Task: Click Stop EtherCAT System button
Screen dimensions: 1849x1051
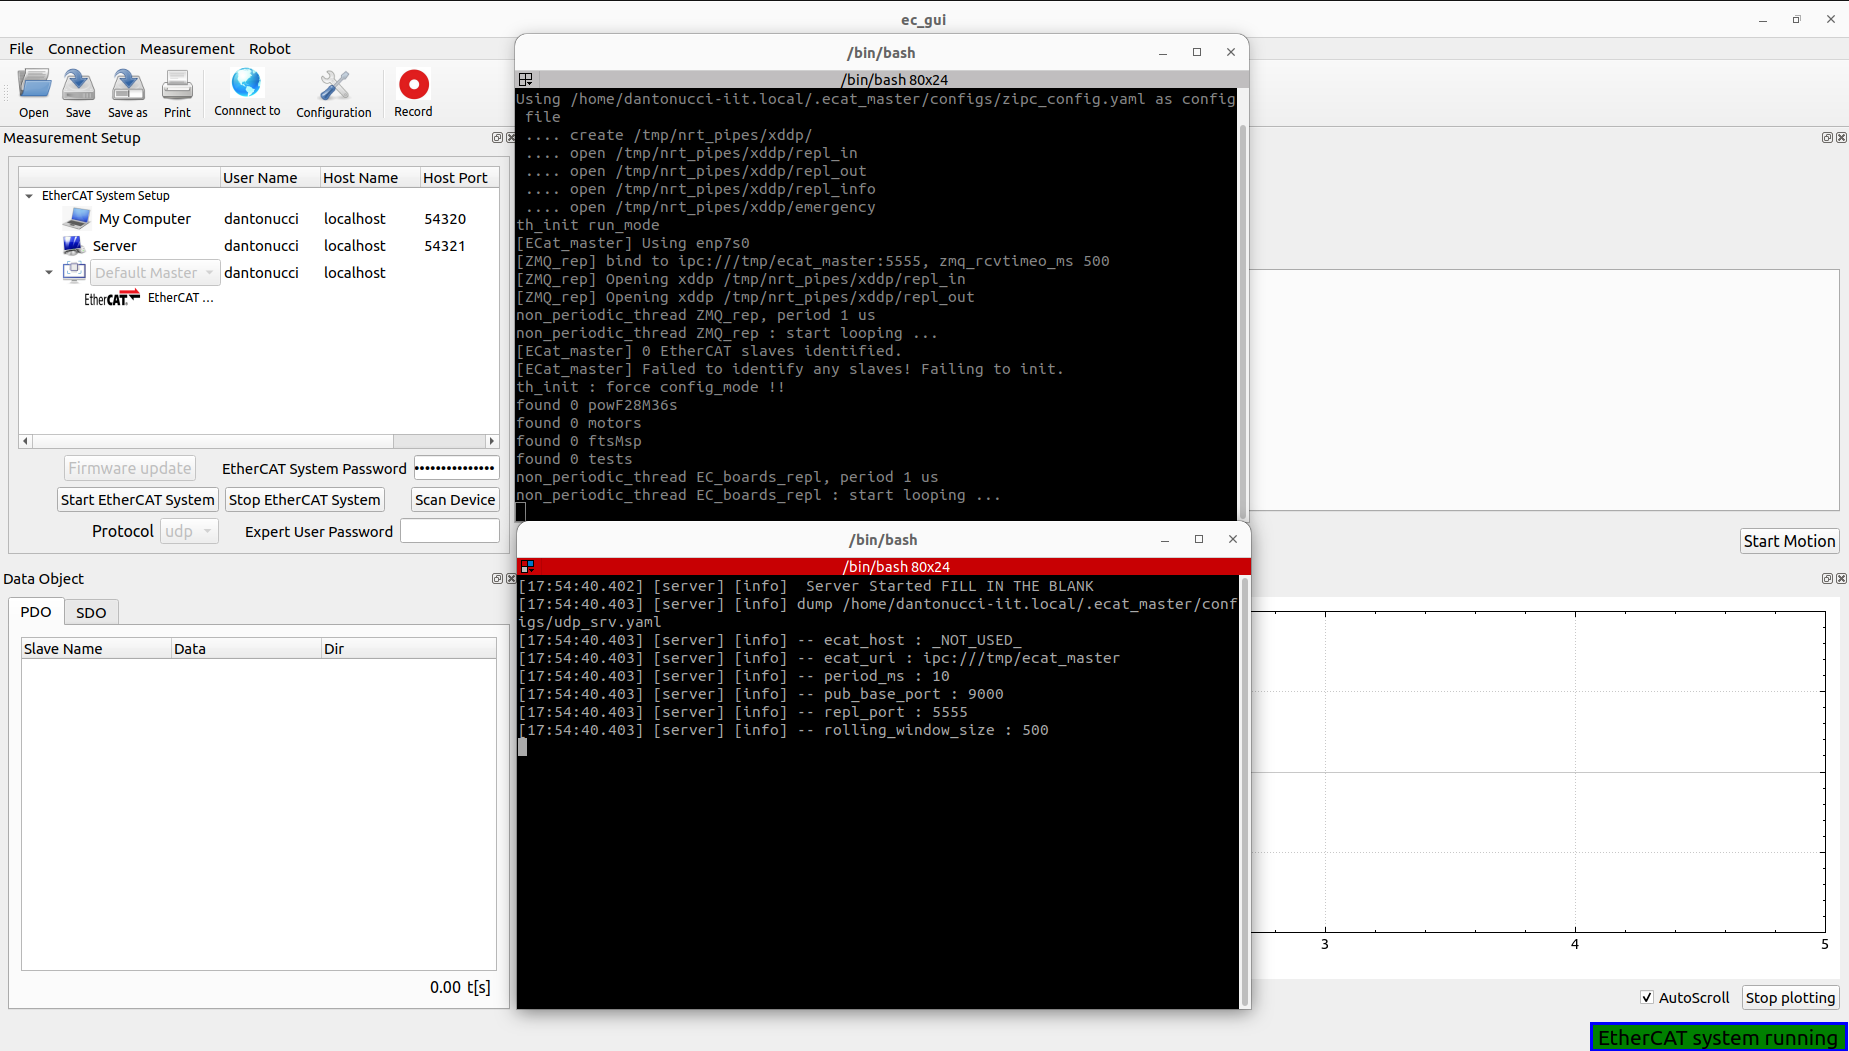Action: click(x=305, y=499)
